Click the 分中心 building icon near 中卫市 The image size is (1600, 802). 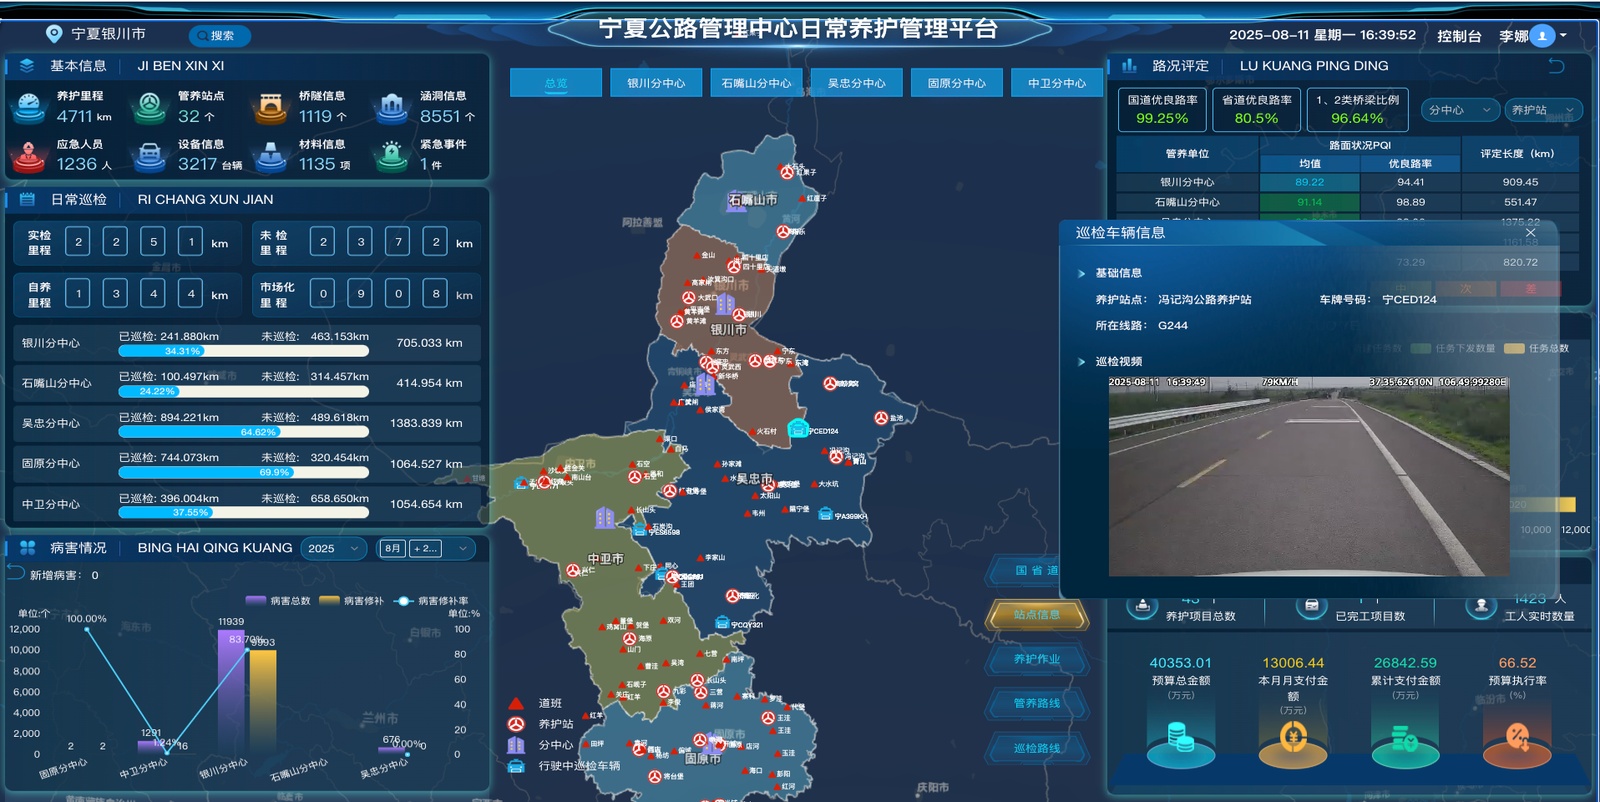click(x=605, y=517)
